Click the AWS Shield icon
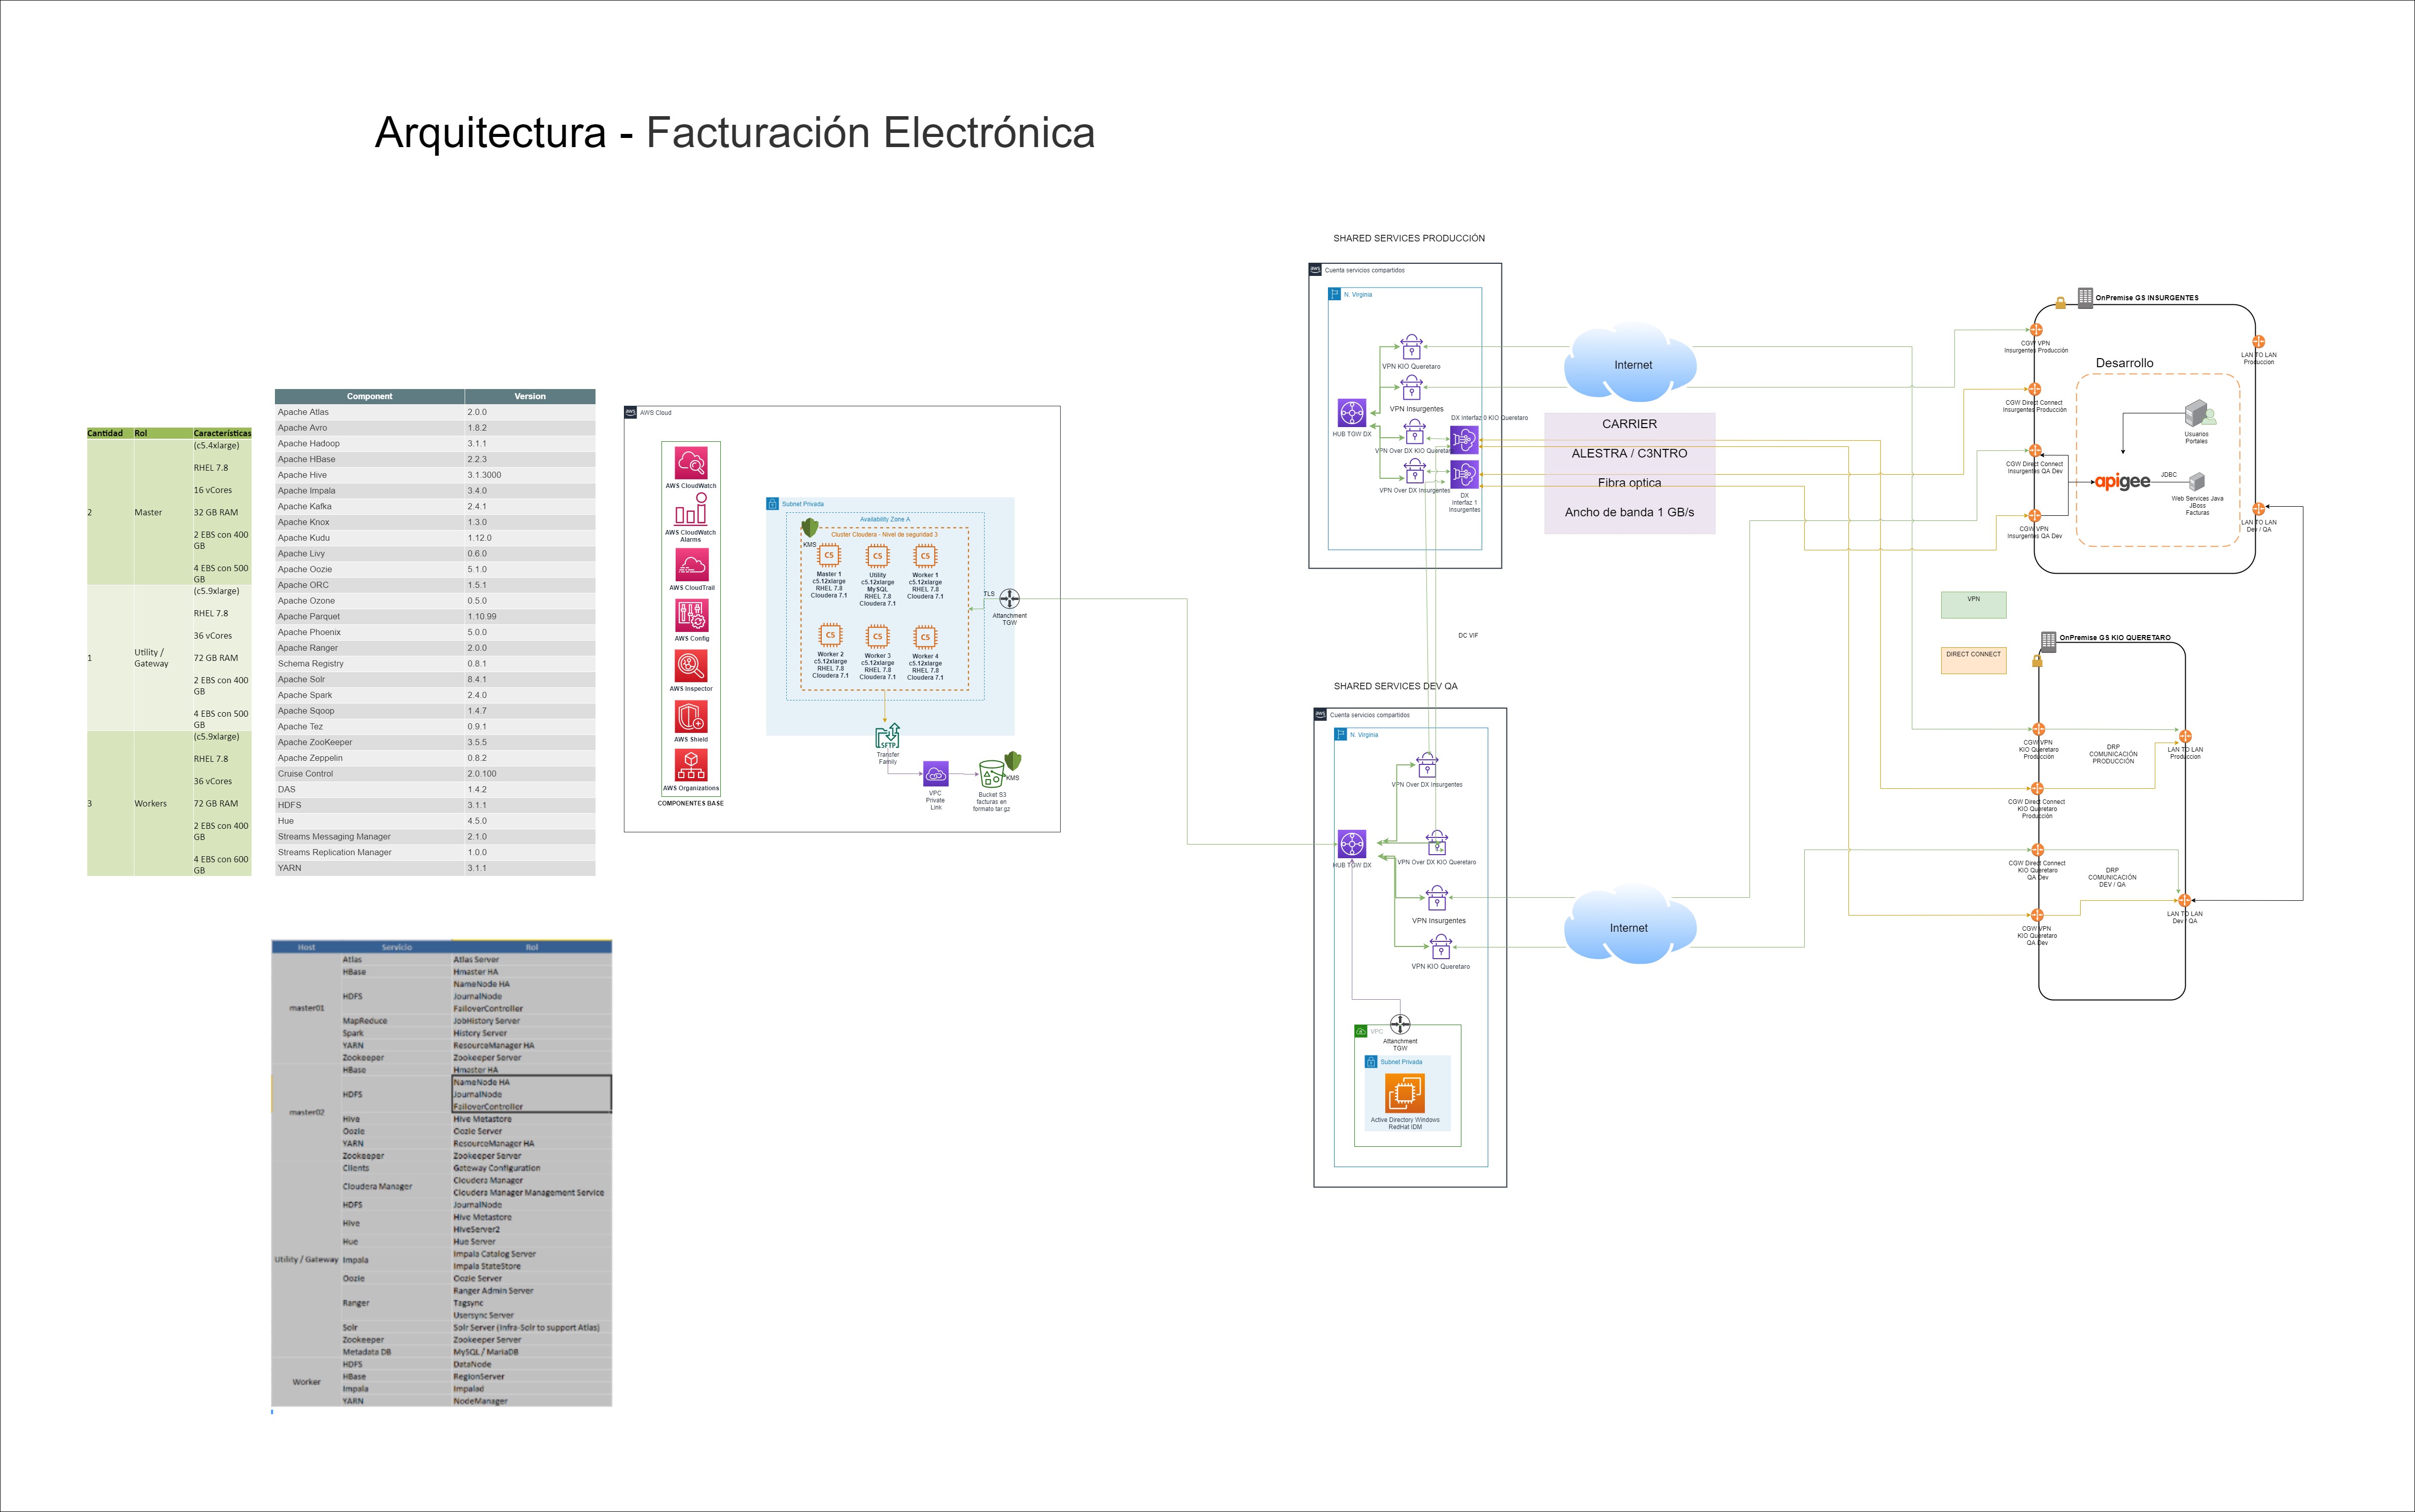This screenshot has width=2415, height=1512. point(691,716)
